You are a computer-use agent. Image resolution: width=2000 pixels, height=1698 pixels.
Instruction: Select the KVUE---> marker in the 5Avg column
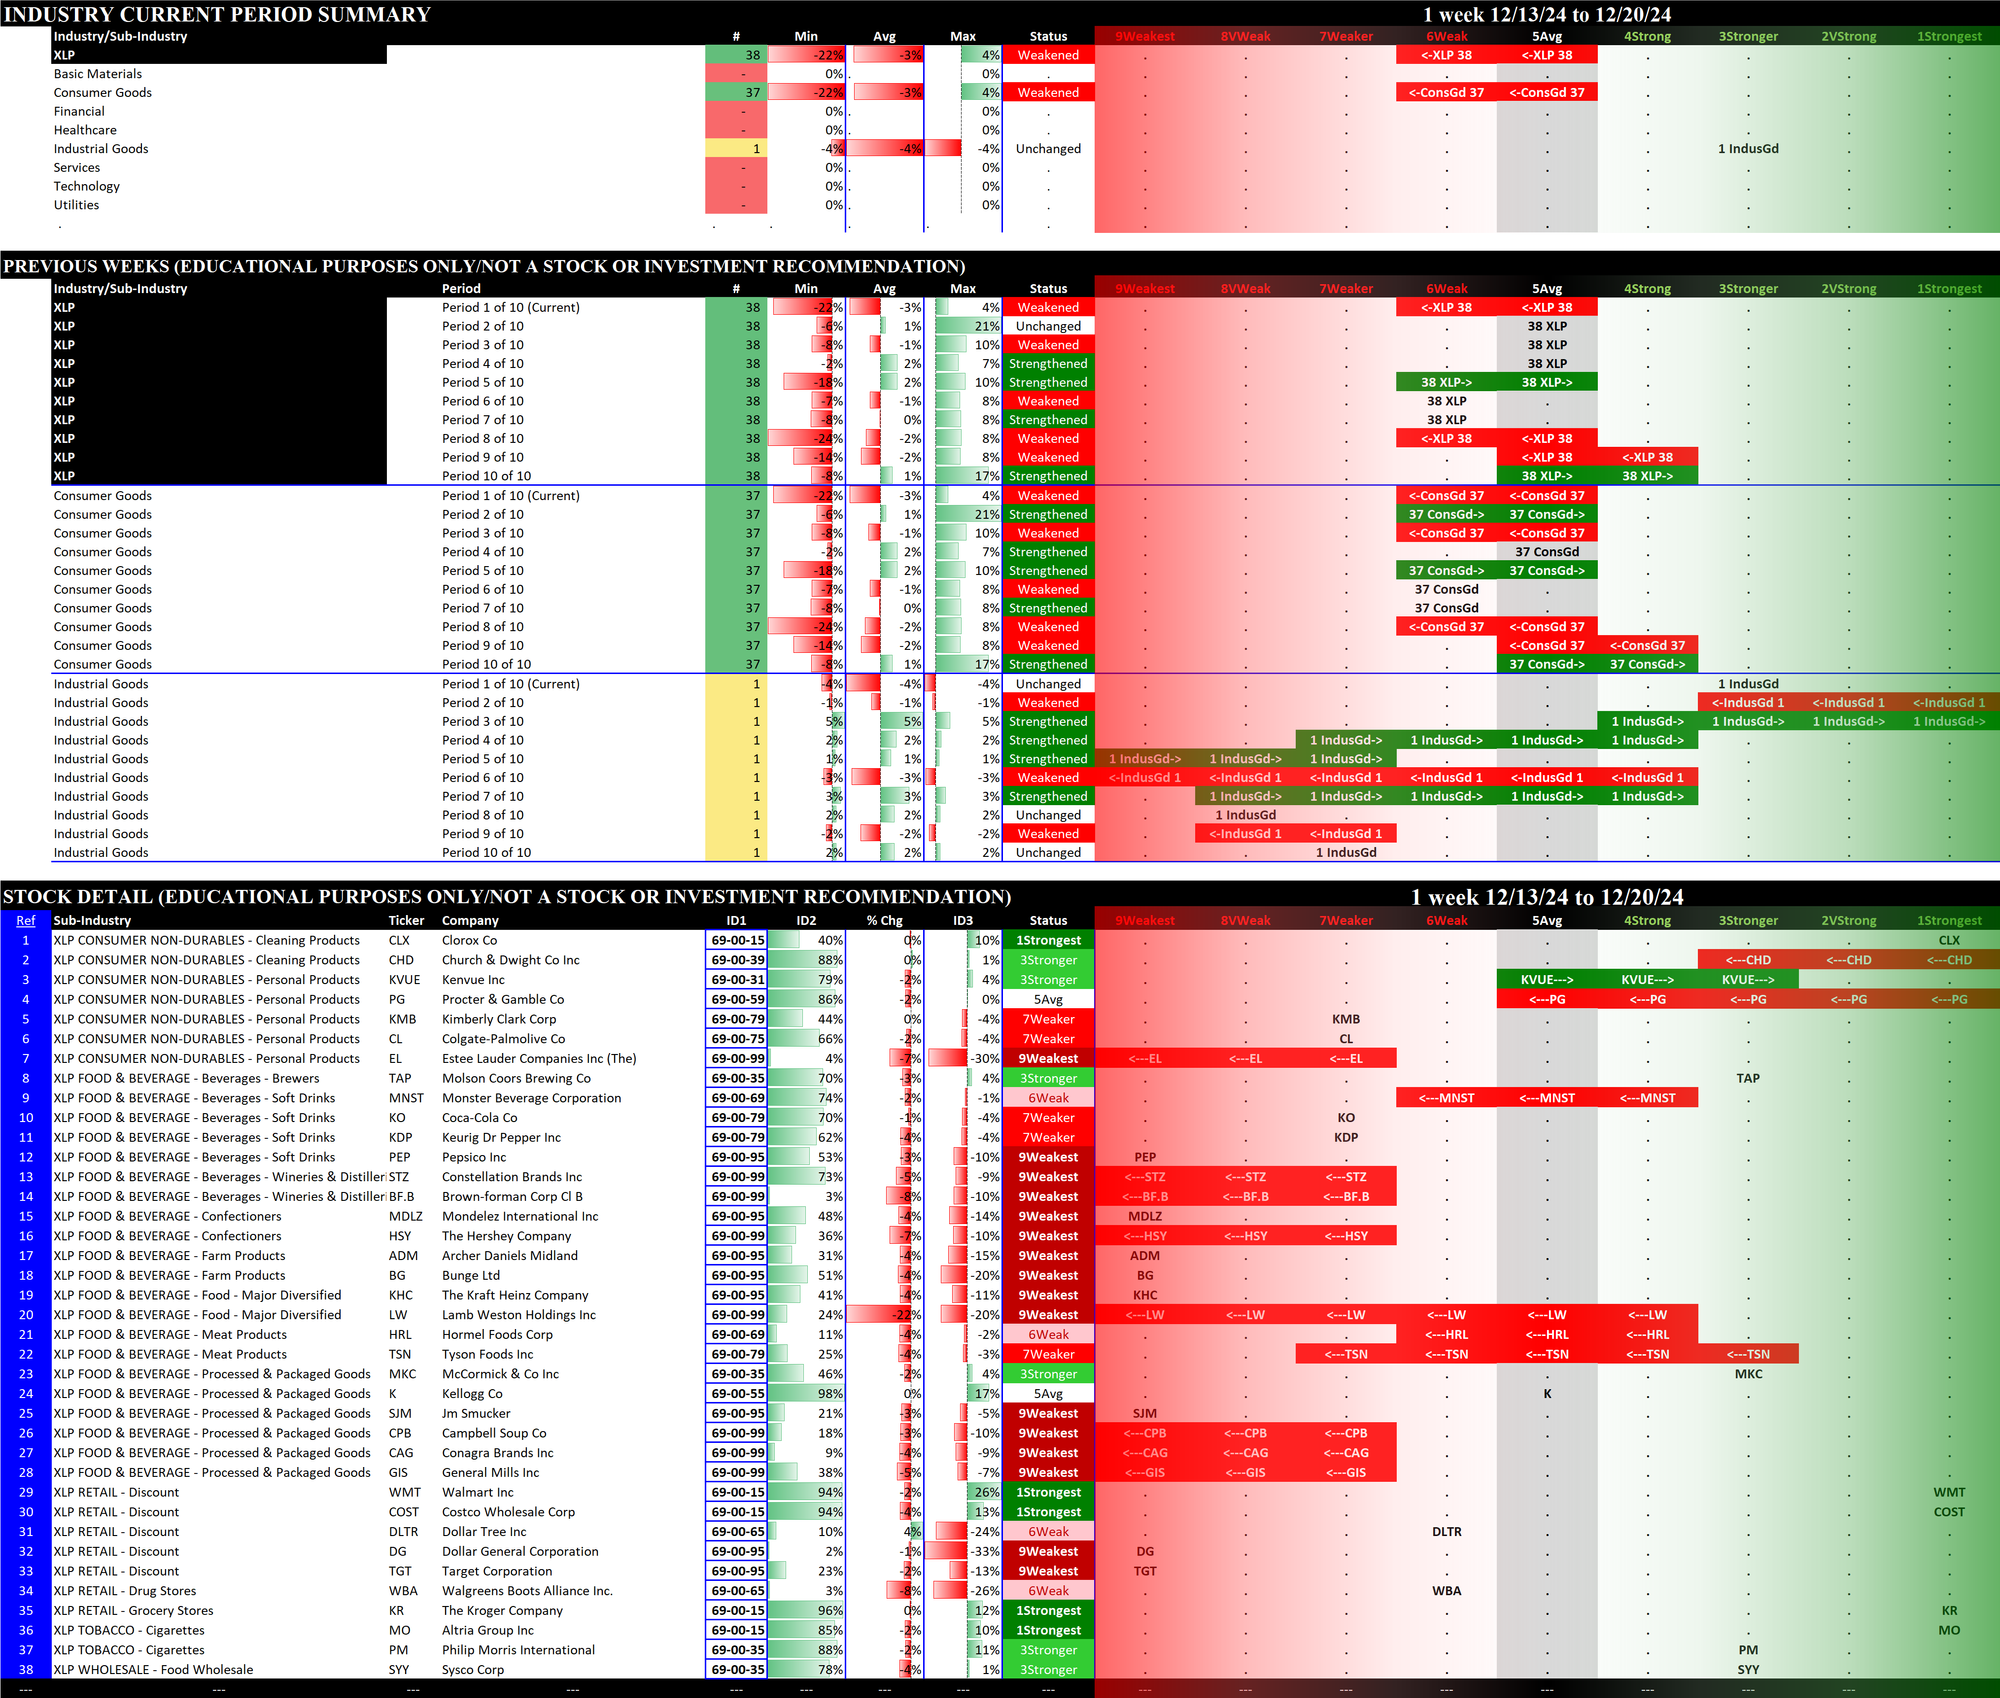[1546, 980]
